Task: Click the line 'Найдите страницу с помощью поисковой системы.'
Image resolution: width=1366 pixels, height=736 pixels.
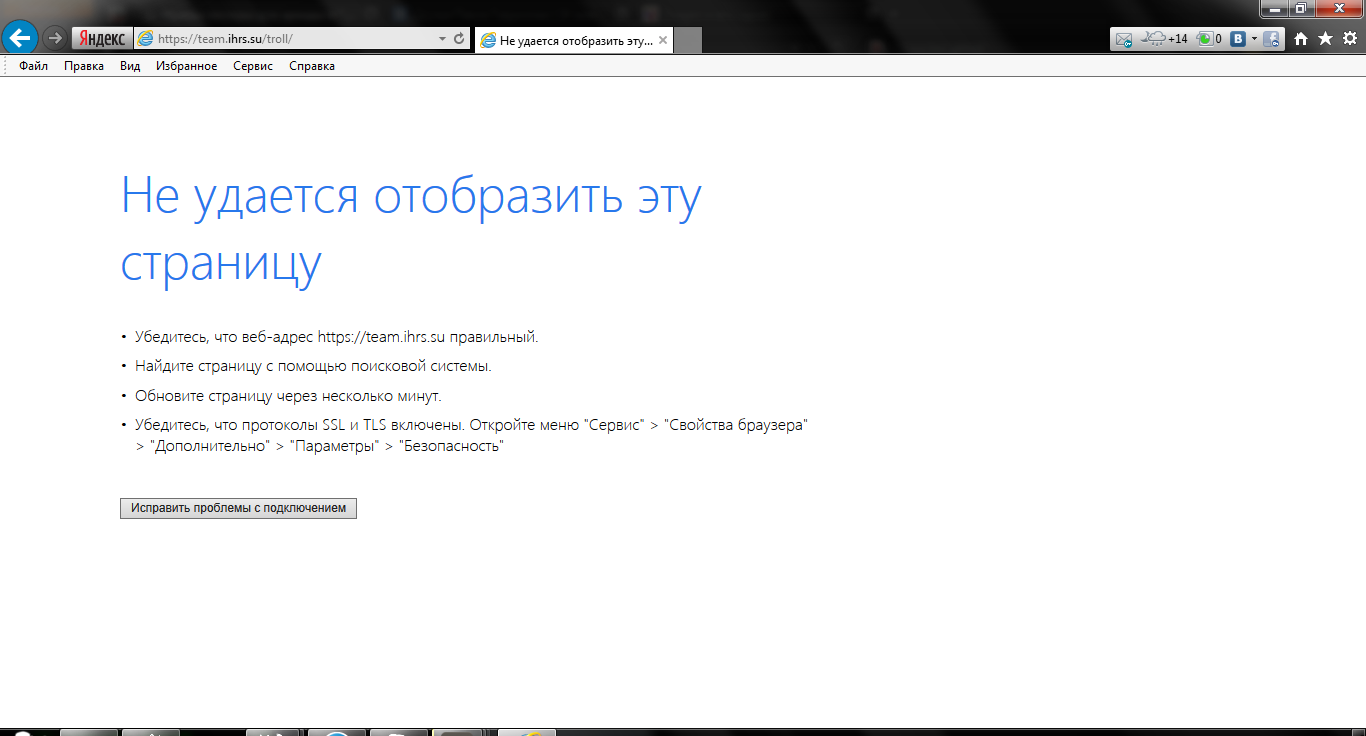Action: coord(313,366)
